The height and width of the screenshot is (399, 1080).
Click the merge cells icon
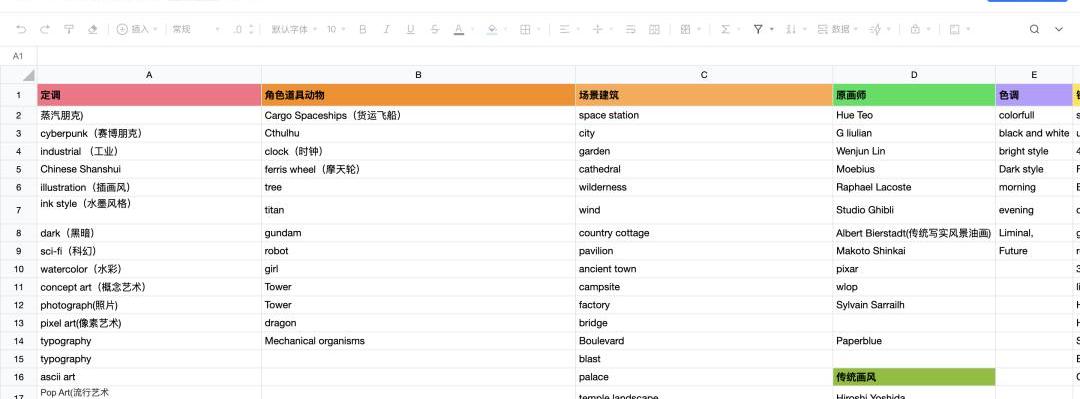pyautogui.click(x=654, y=29)
